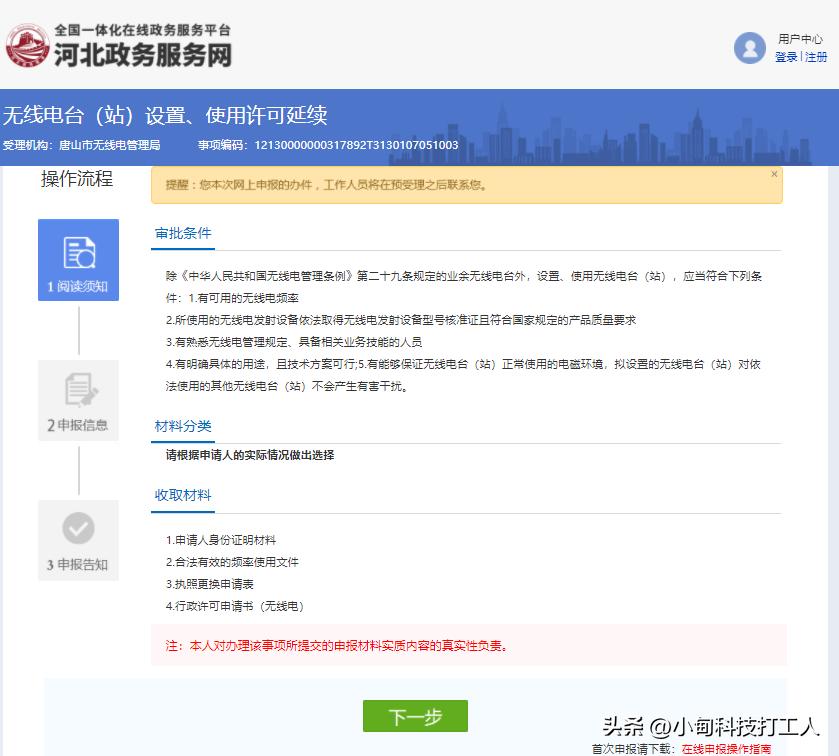Select the user center avatar icon
This screenshot has height=756, width=839.
coord(749,47)
